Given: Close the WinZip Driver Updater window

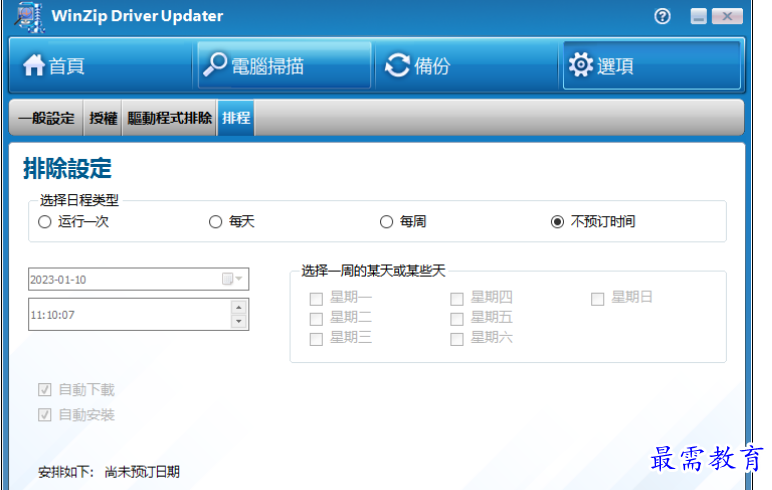Looking at the screenshot, I should (x=727, y=16).
